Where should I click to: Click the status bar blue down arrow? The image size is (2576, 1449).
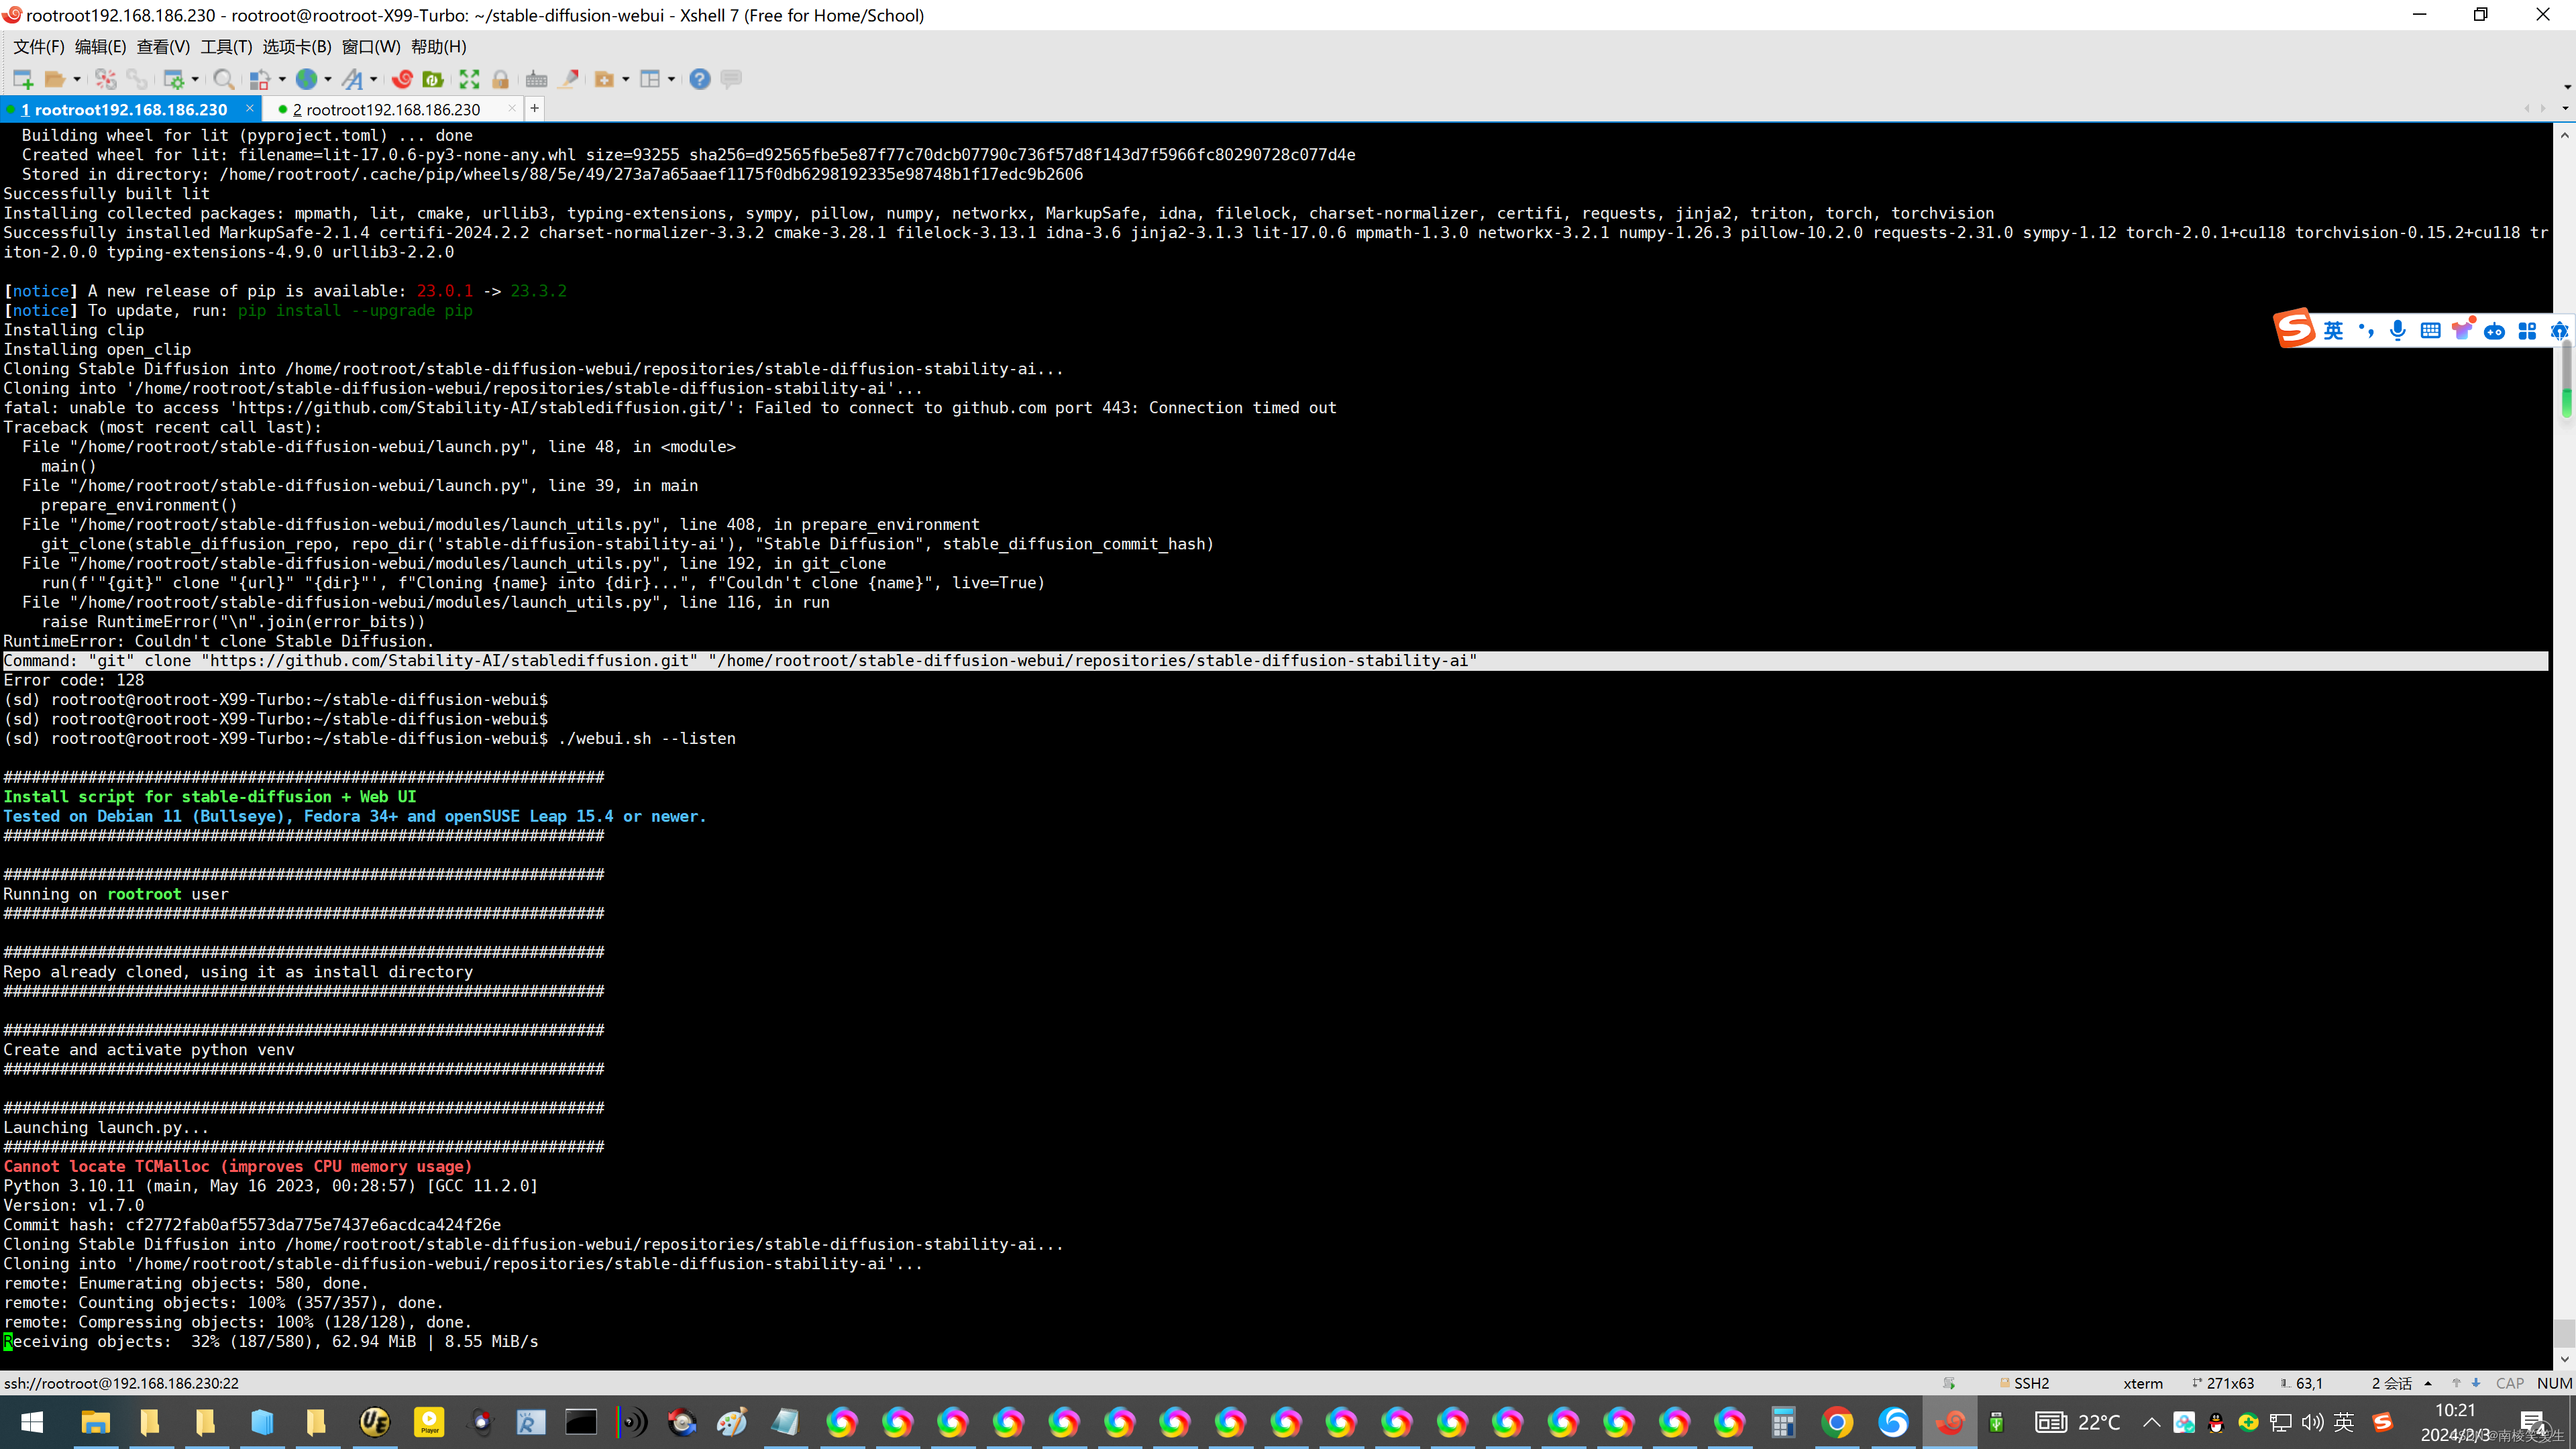(x=2476, y=1384)
